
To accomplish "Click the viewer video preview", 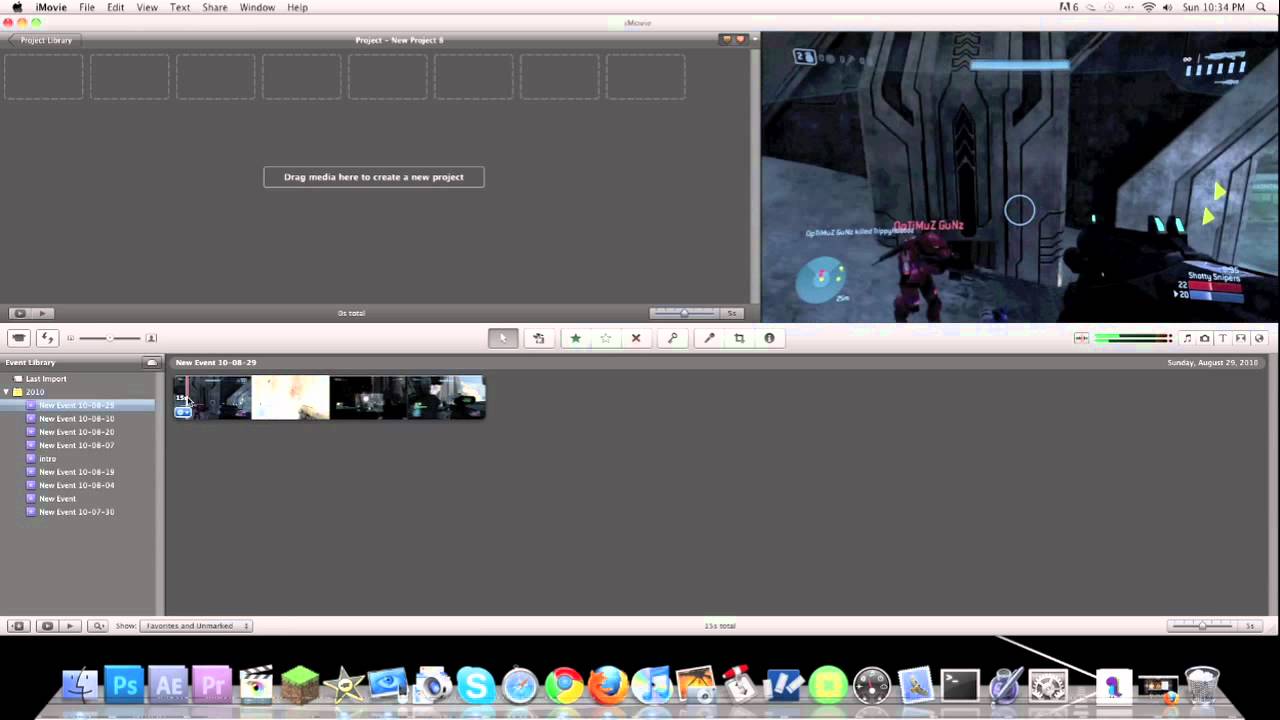I will click(1020, 177).
